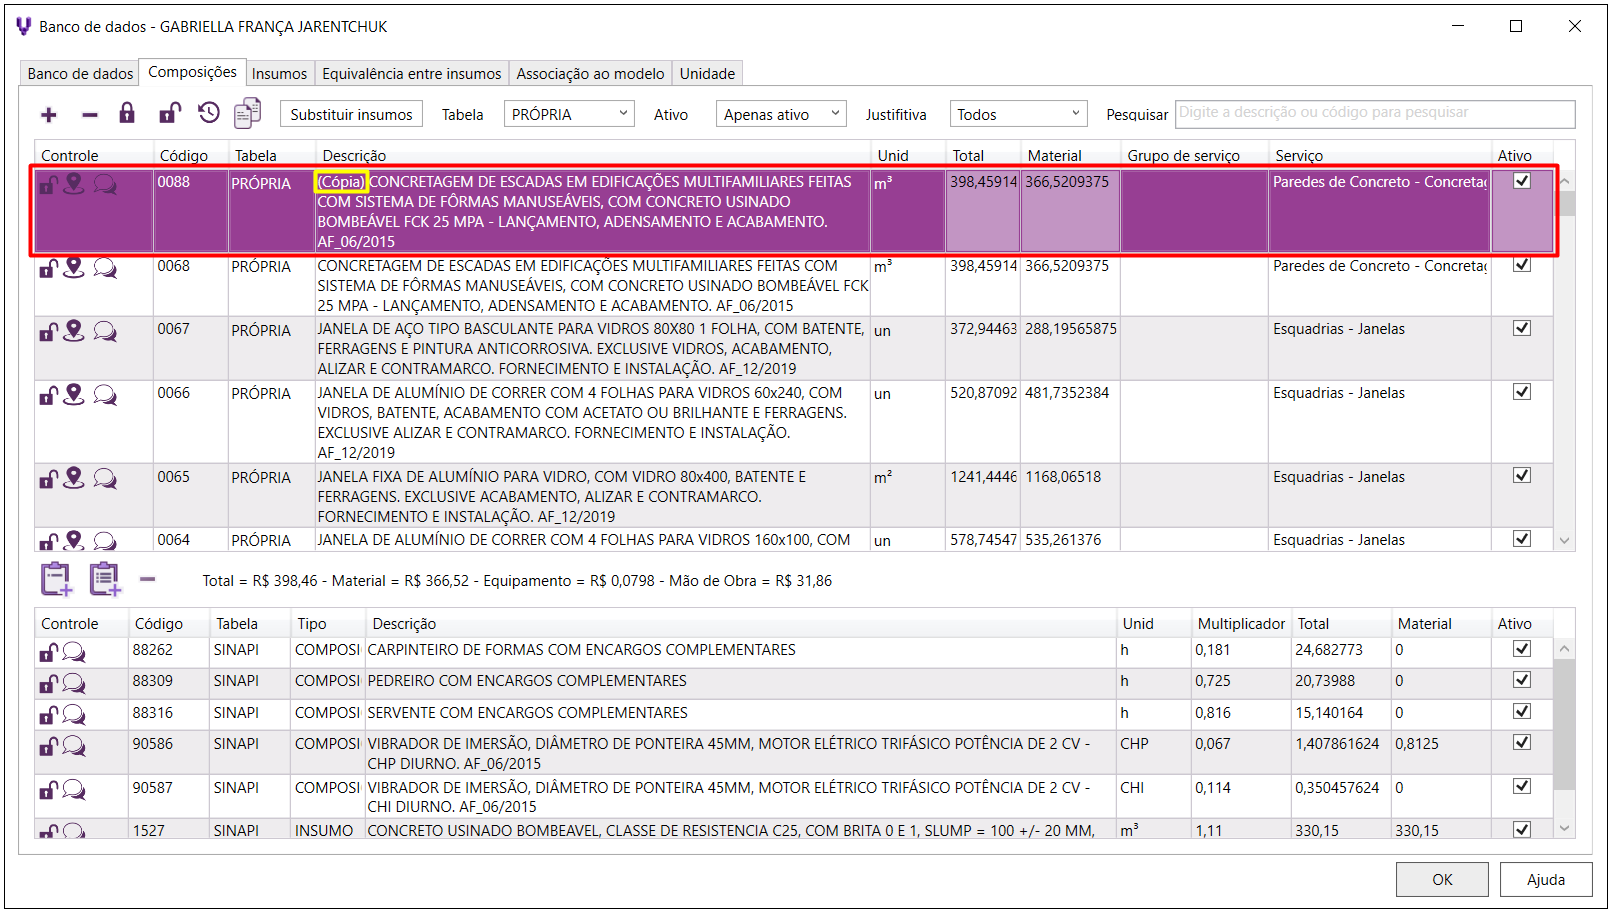Screen dimensions: 1615x913
Task: Toggle Ativo checkbox for composition 0065
Action: tap(1521, 476)
